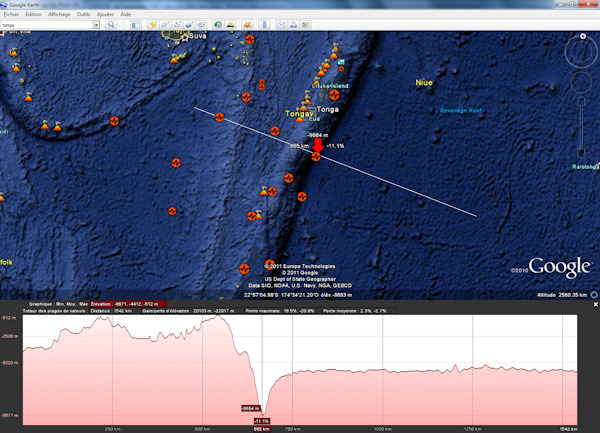600x433 pixels.
Task: Click the Rarotonga label at right edge
Action: (585, 167)
